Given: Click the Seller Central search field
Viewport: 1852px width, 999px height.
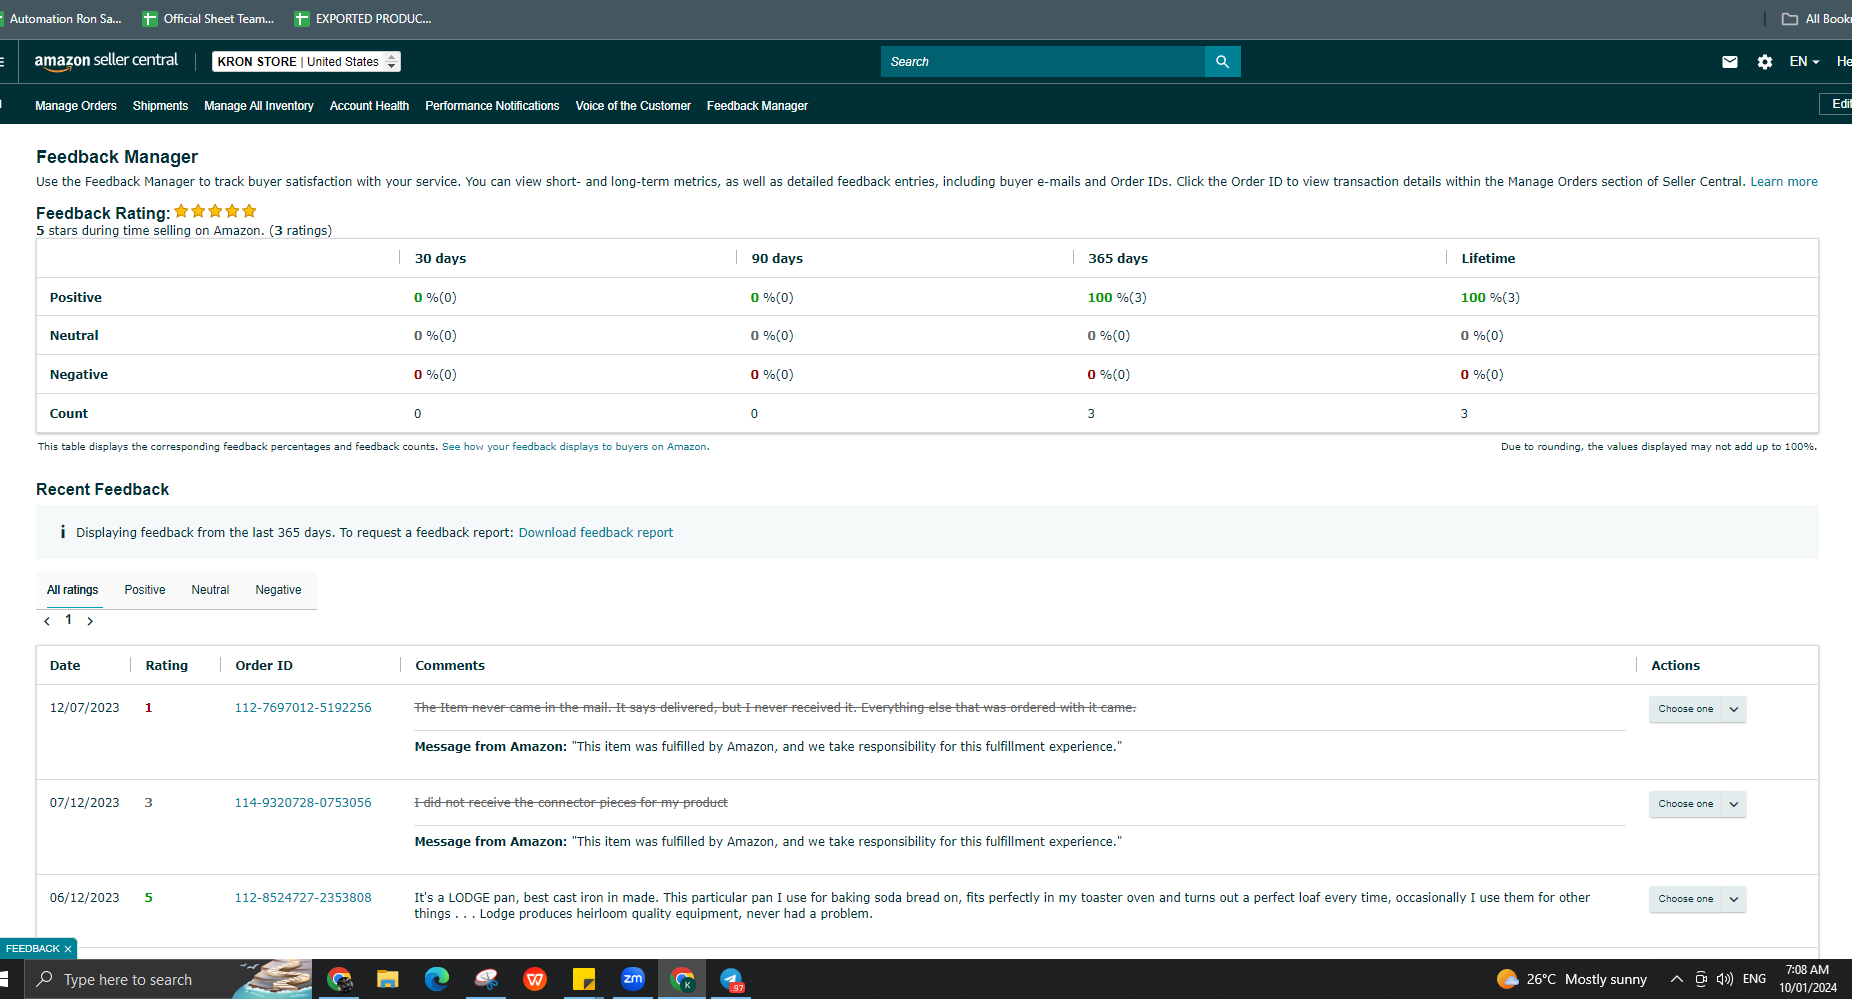Looking at the screenshot, I should coord(1043,62).
